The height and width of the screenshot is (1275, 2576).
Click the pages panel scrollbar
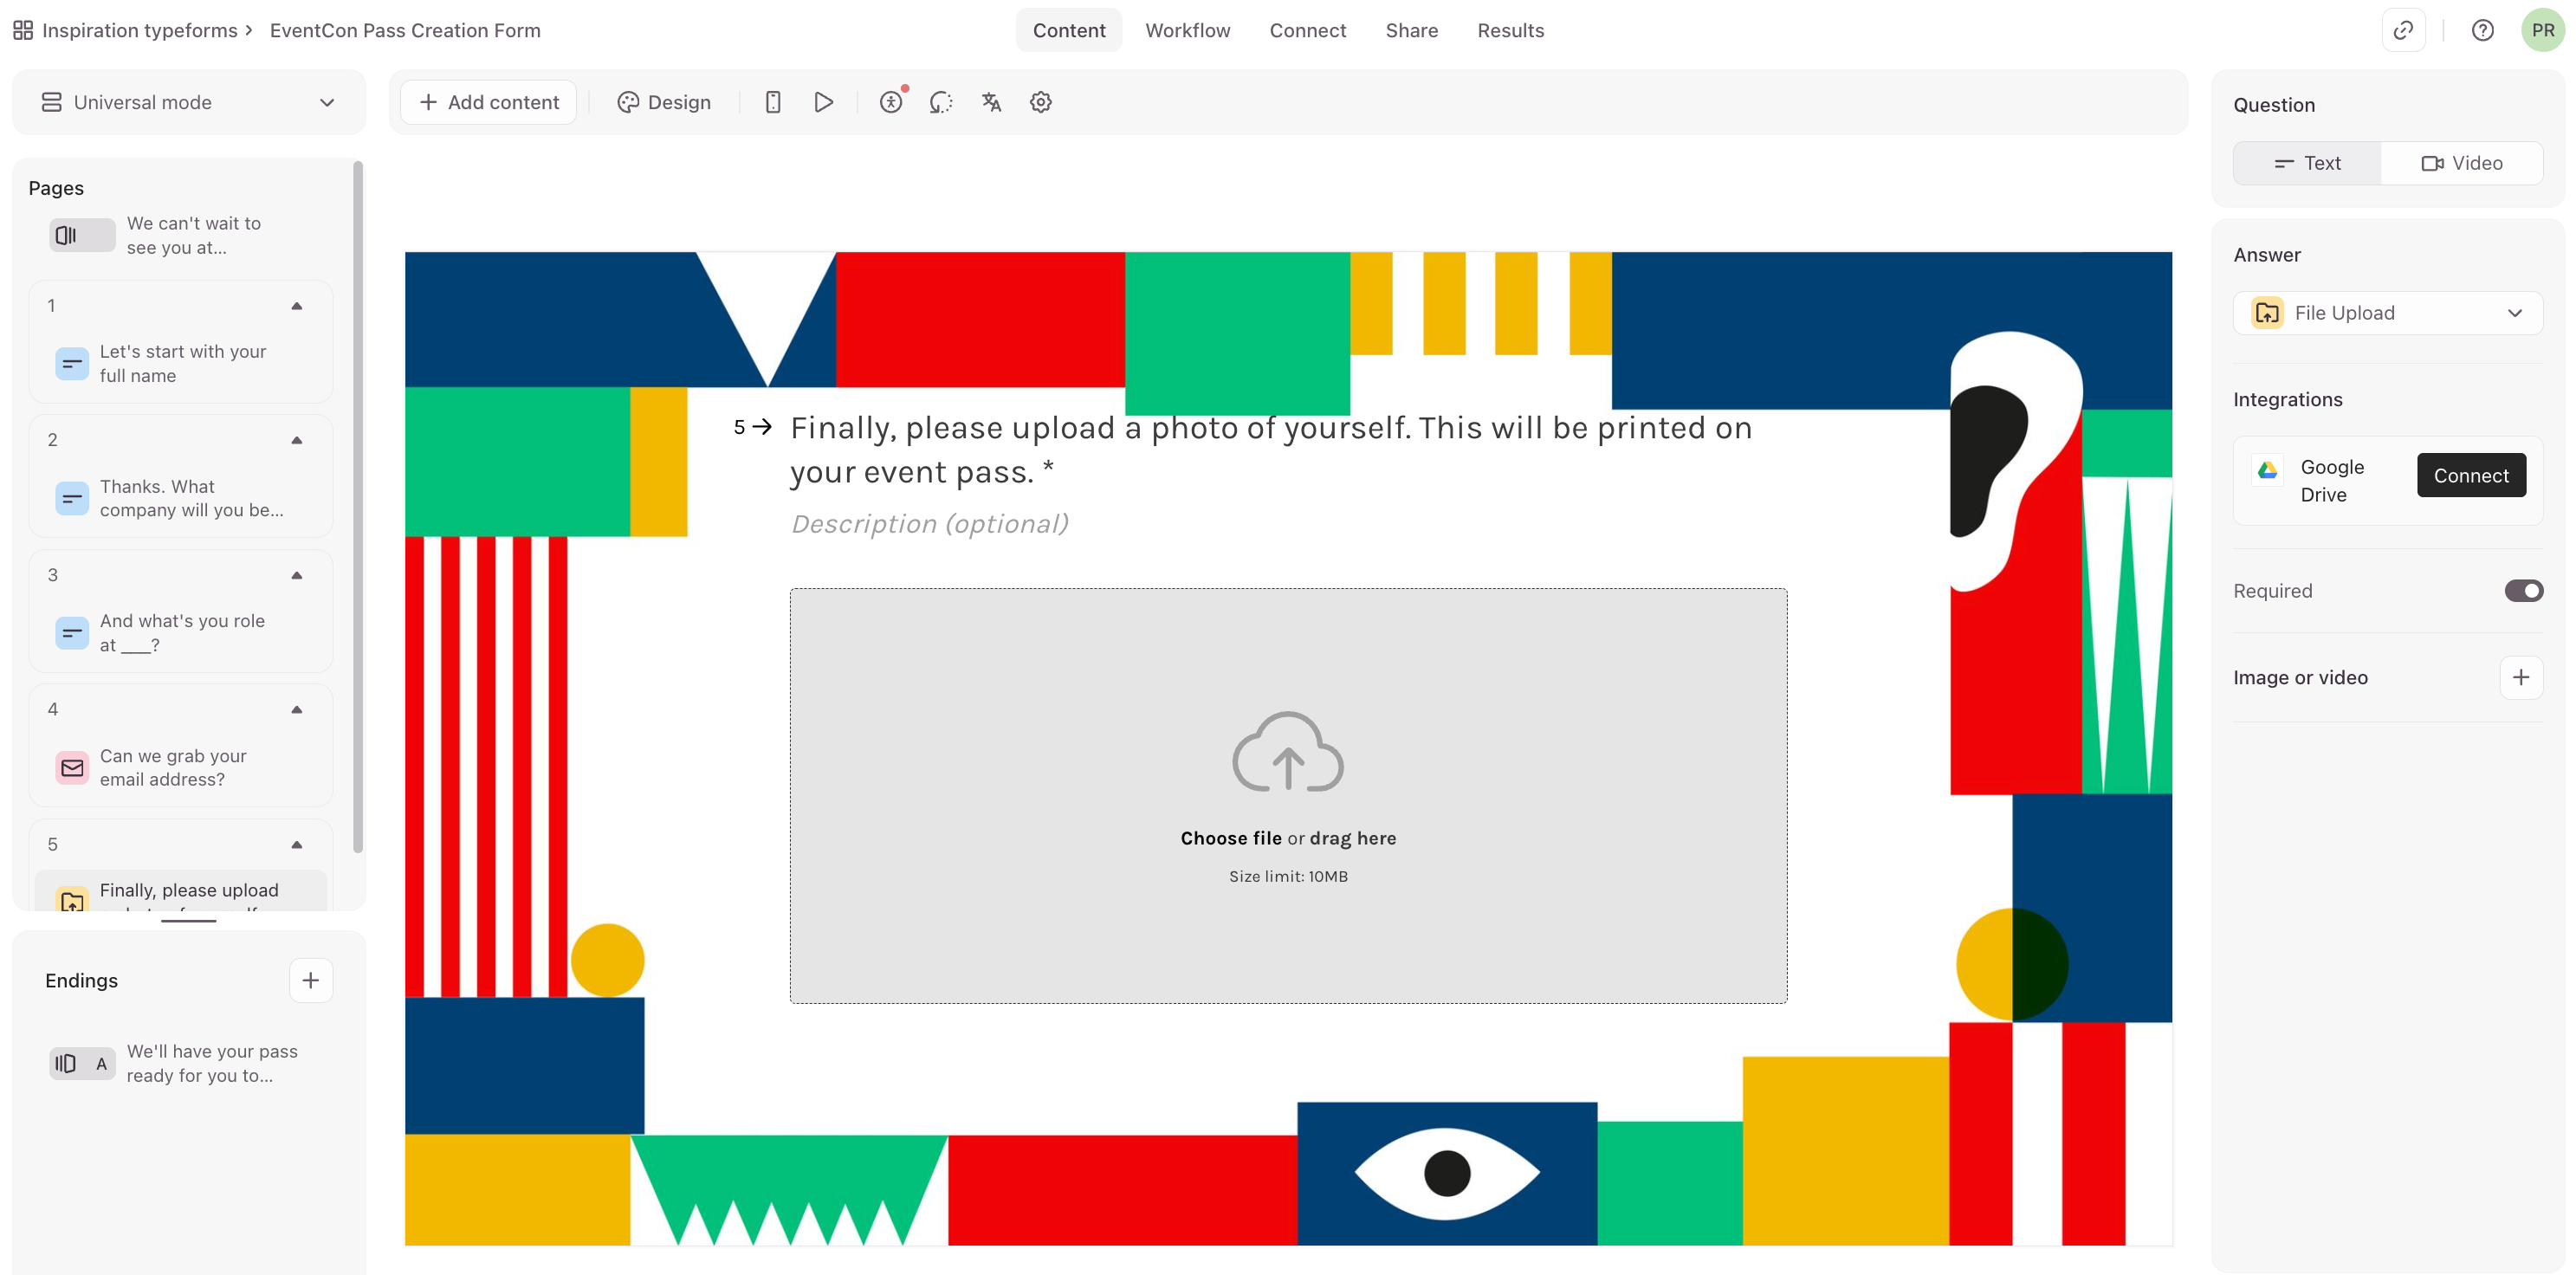(358, 505)
